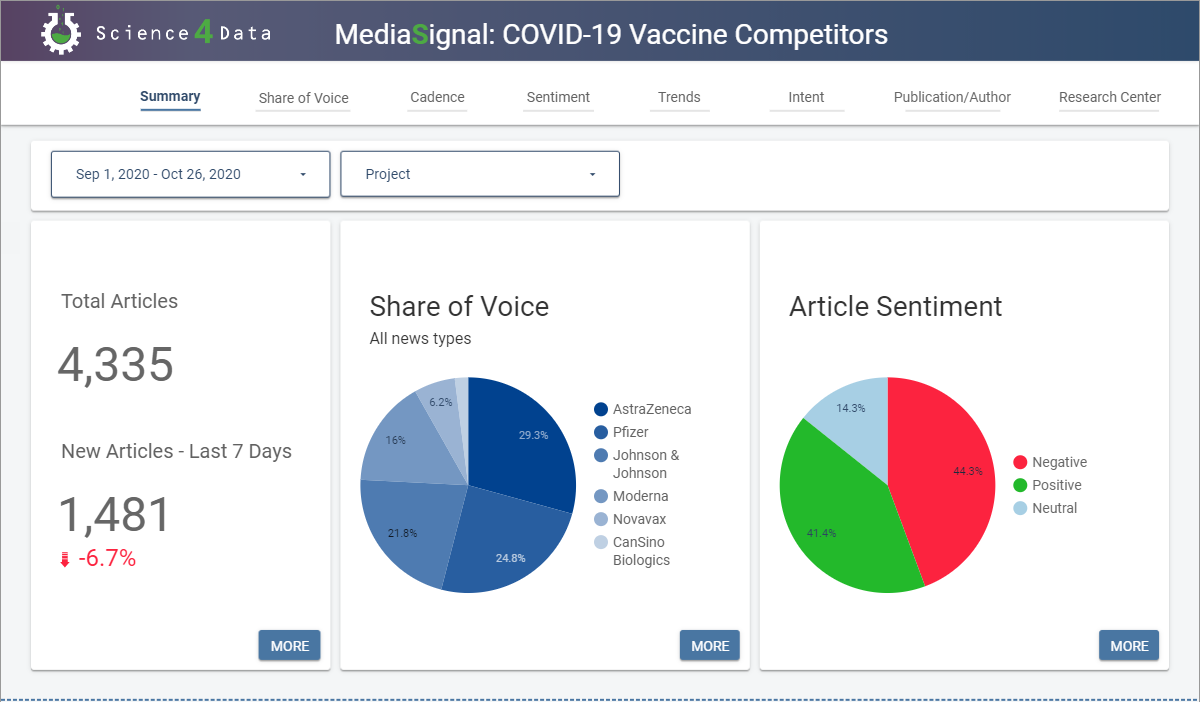
Task: Open the Sentiment tab
Action: (x=558, y=97)
